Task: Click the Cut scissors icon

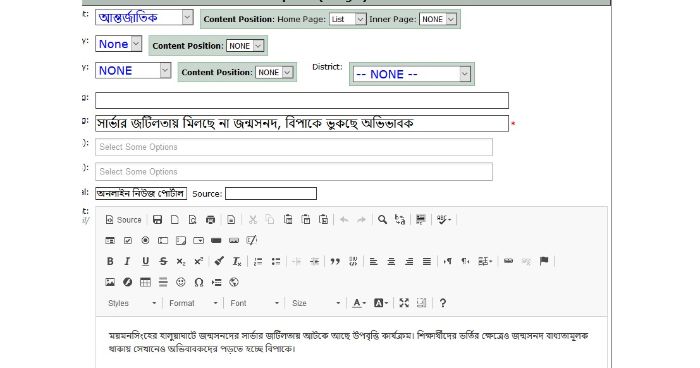Action: (x=253, y=220)
